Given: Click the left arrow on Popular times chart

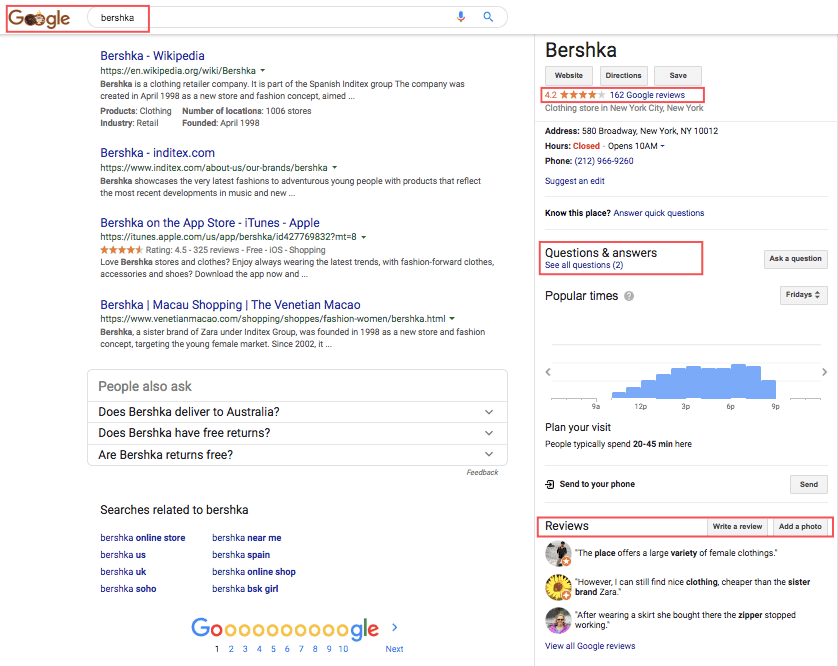Looking at the screenshot, I should [x=548, y=371].
